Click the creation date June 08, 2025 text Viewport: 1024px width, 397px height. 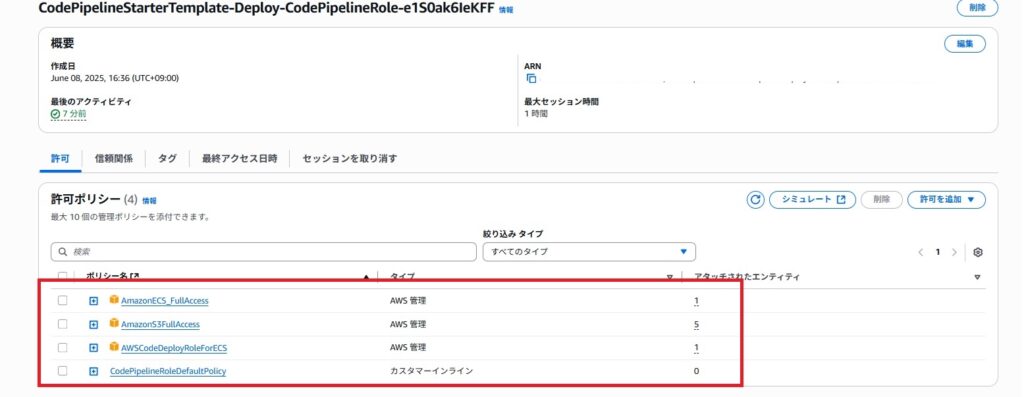tap(115, 78)
